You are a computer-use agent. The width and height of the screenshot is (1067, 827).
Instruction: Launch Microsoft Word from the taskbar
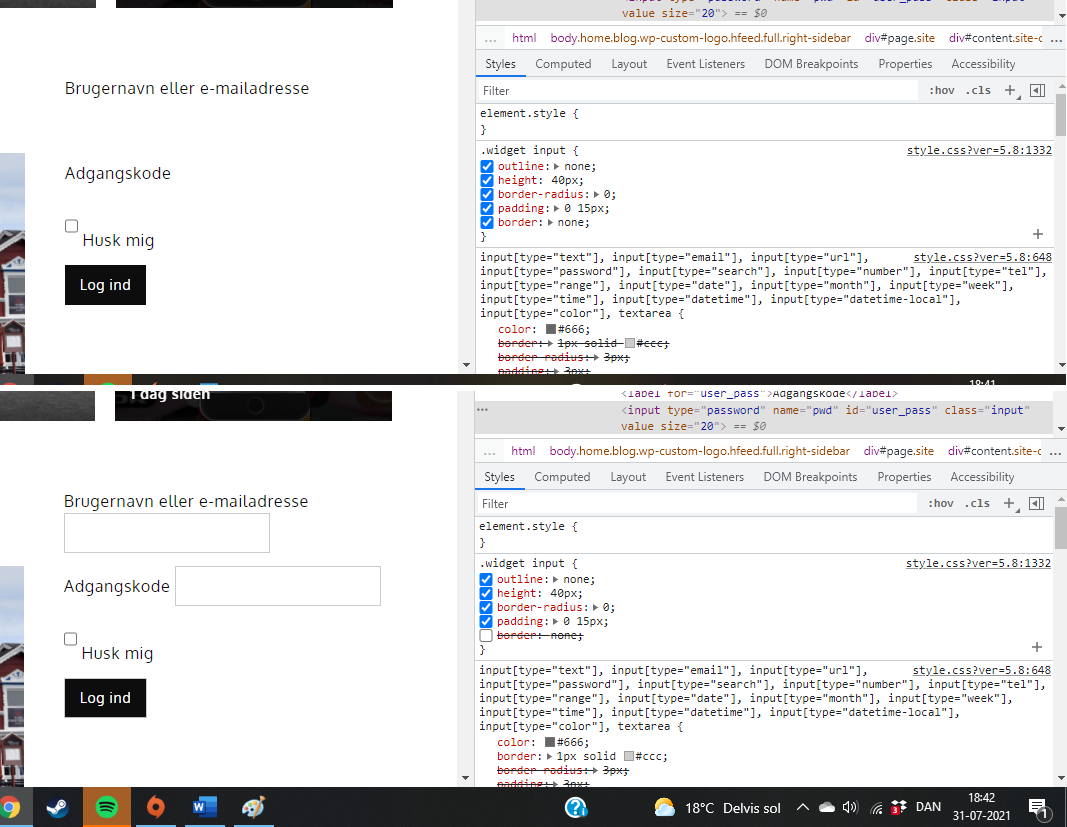[x=204, y=807]
